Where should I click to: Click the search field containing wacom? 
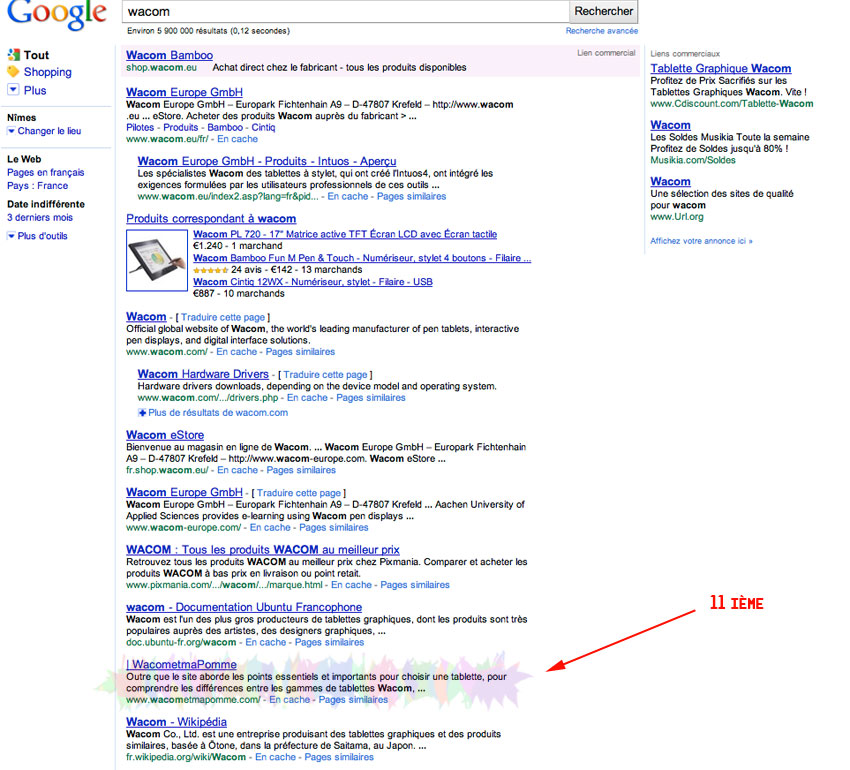pyautogui.click(x=345, y=11)
